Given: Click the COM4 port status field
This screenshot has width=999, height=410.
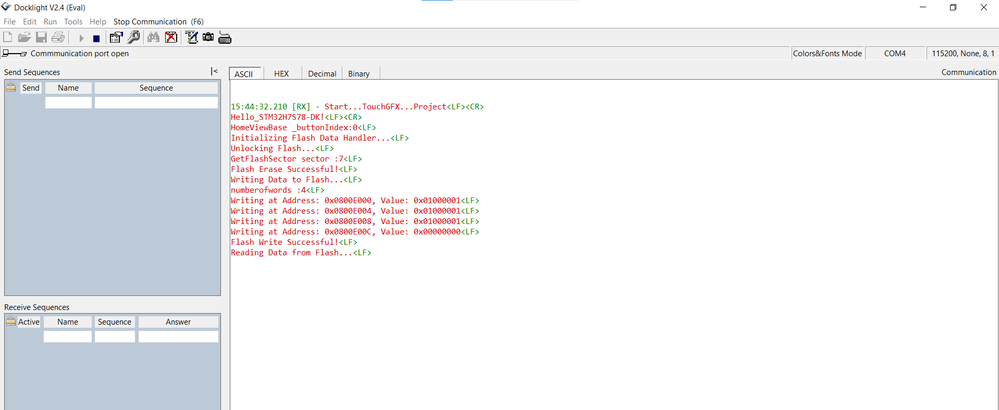Looking at the screenshot, I should pyautogui.click(x=895, y=53).
